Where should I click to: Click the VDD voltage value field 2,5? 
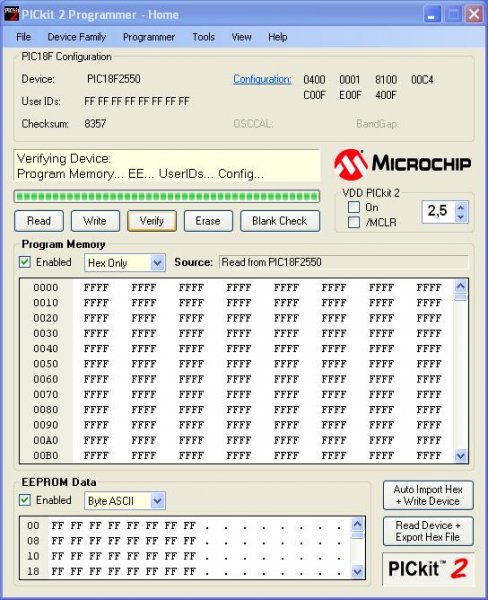[x=438, y=211]
